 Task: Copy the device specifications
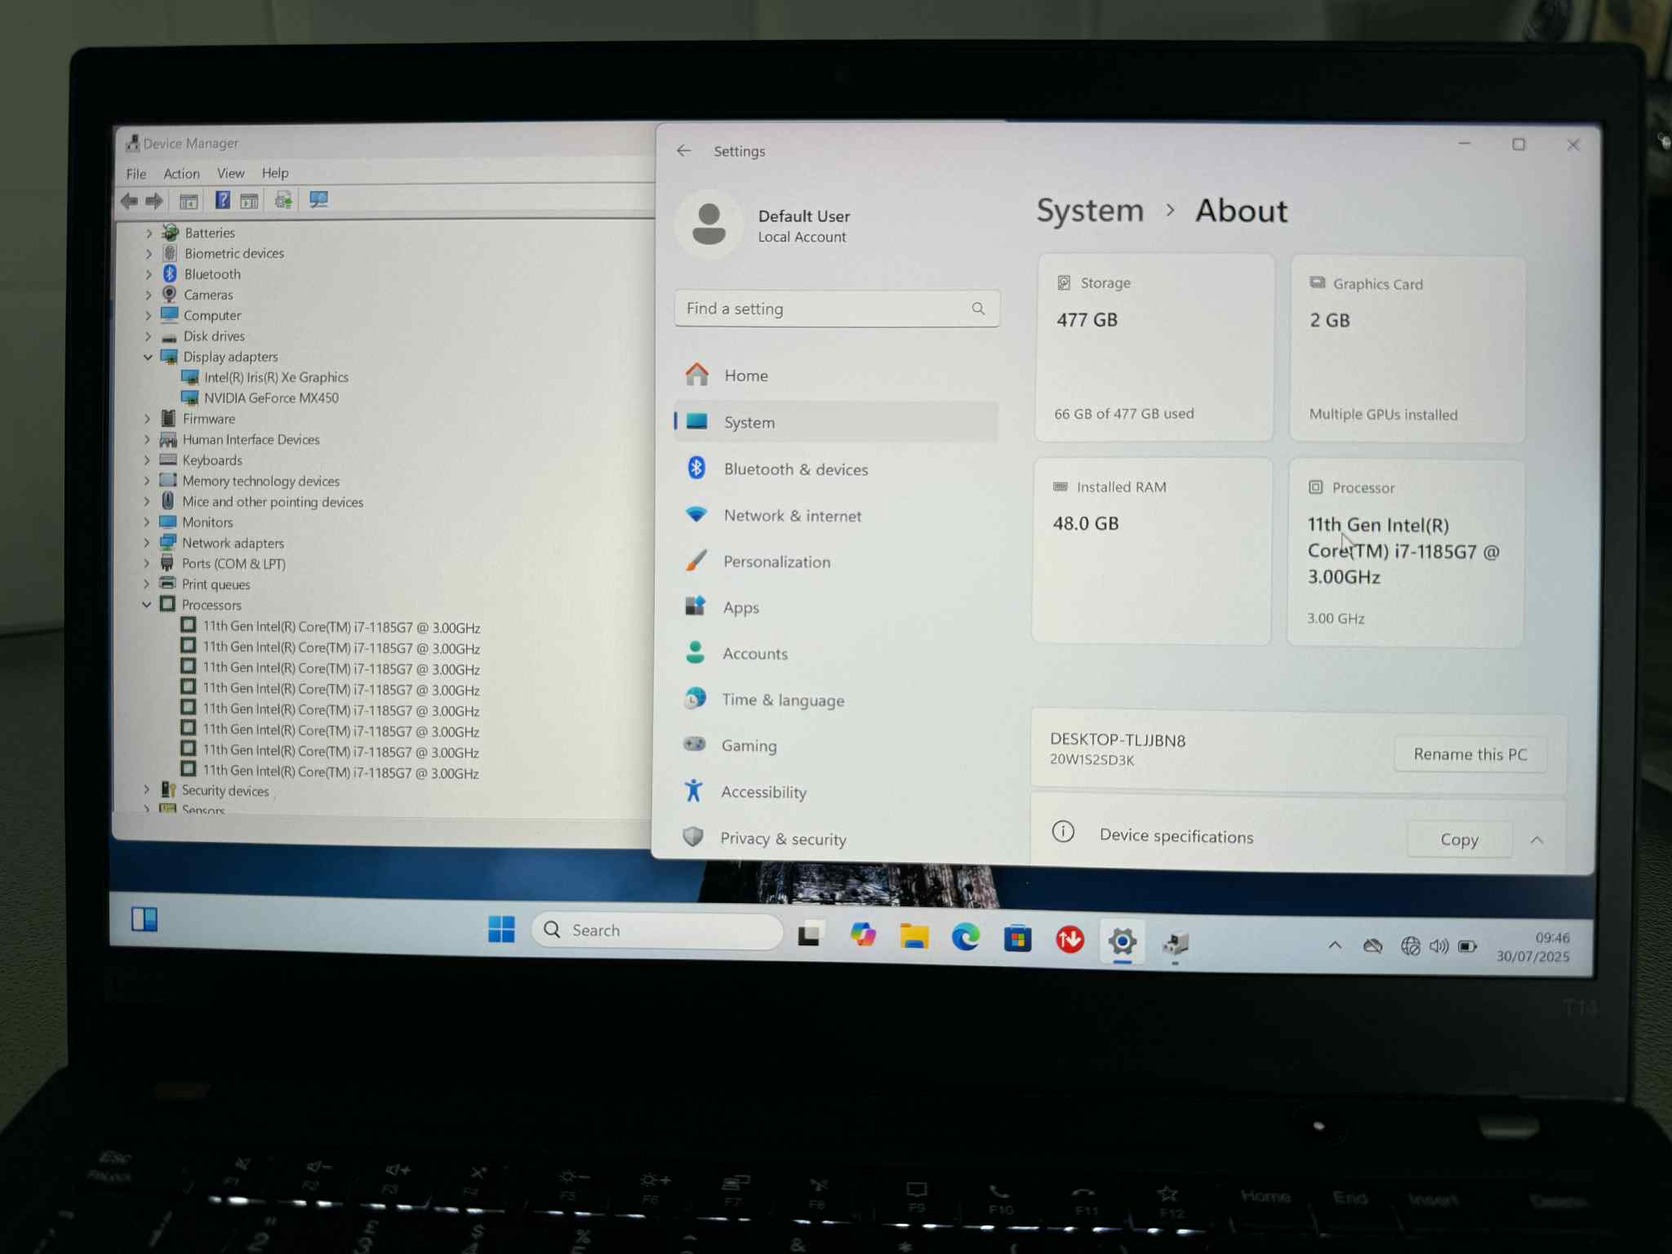click(1459, 839)
